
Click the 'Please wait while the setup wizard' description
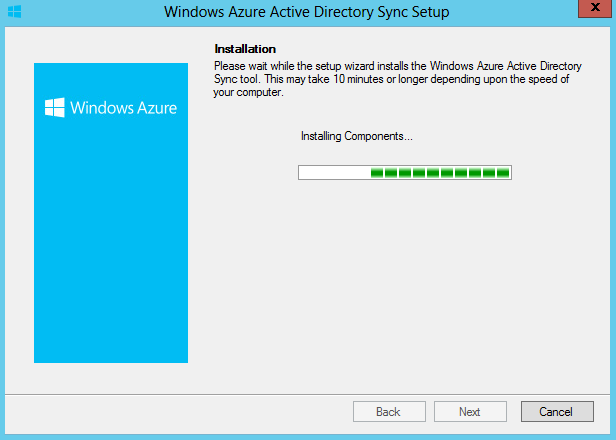coord(398,79)
